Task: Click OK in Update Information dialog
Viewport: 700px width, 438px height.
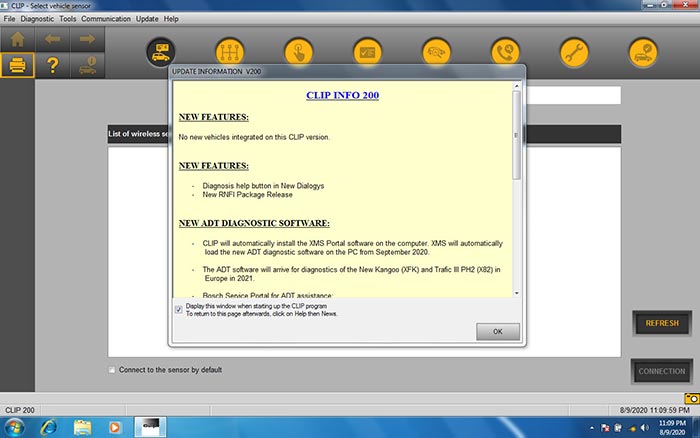Action: tap(498, 332)
